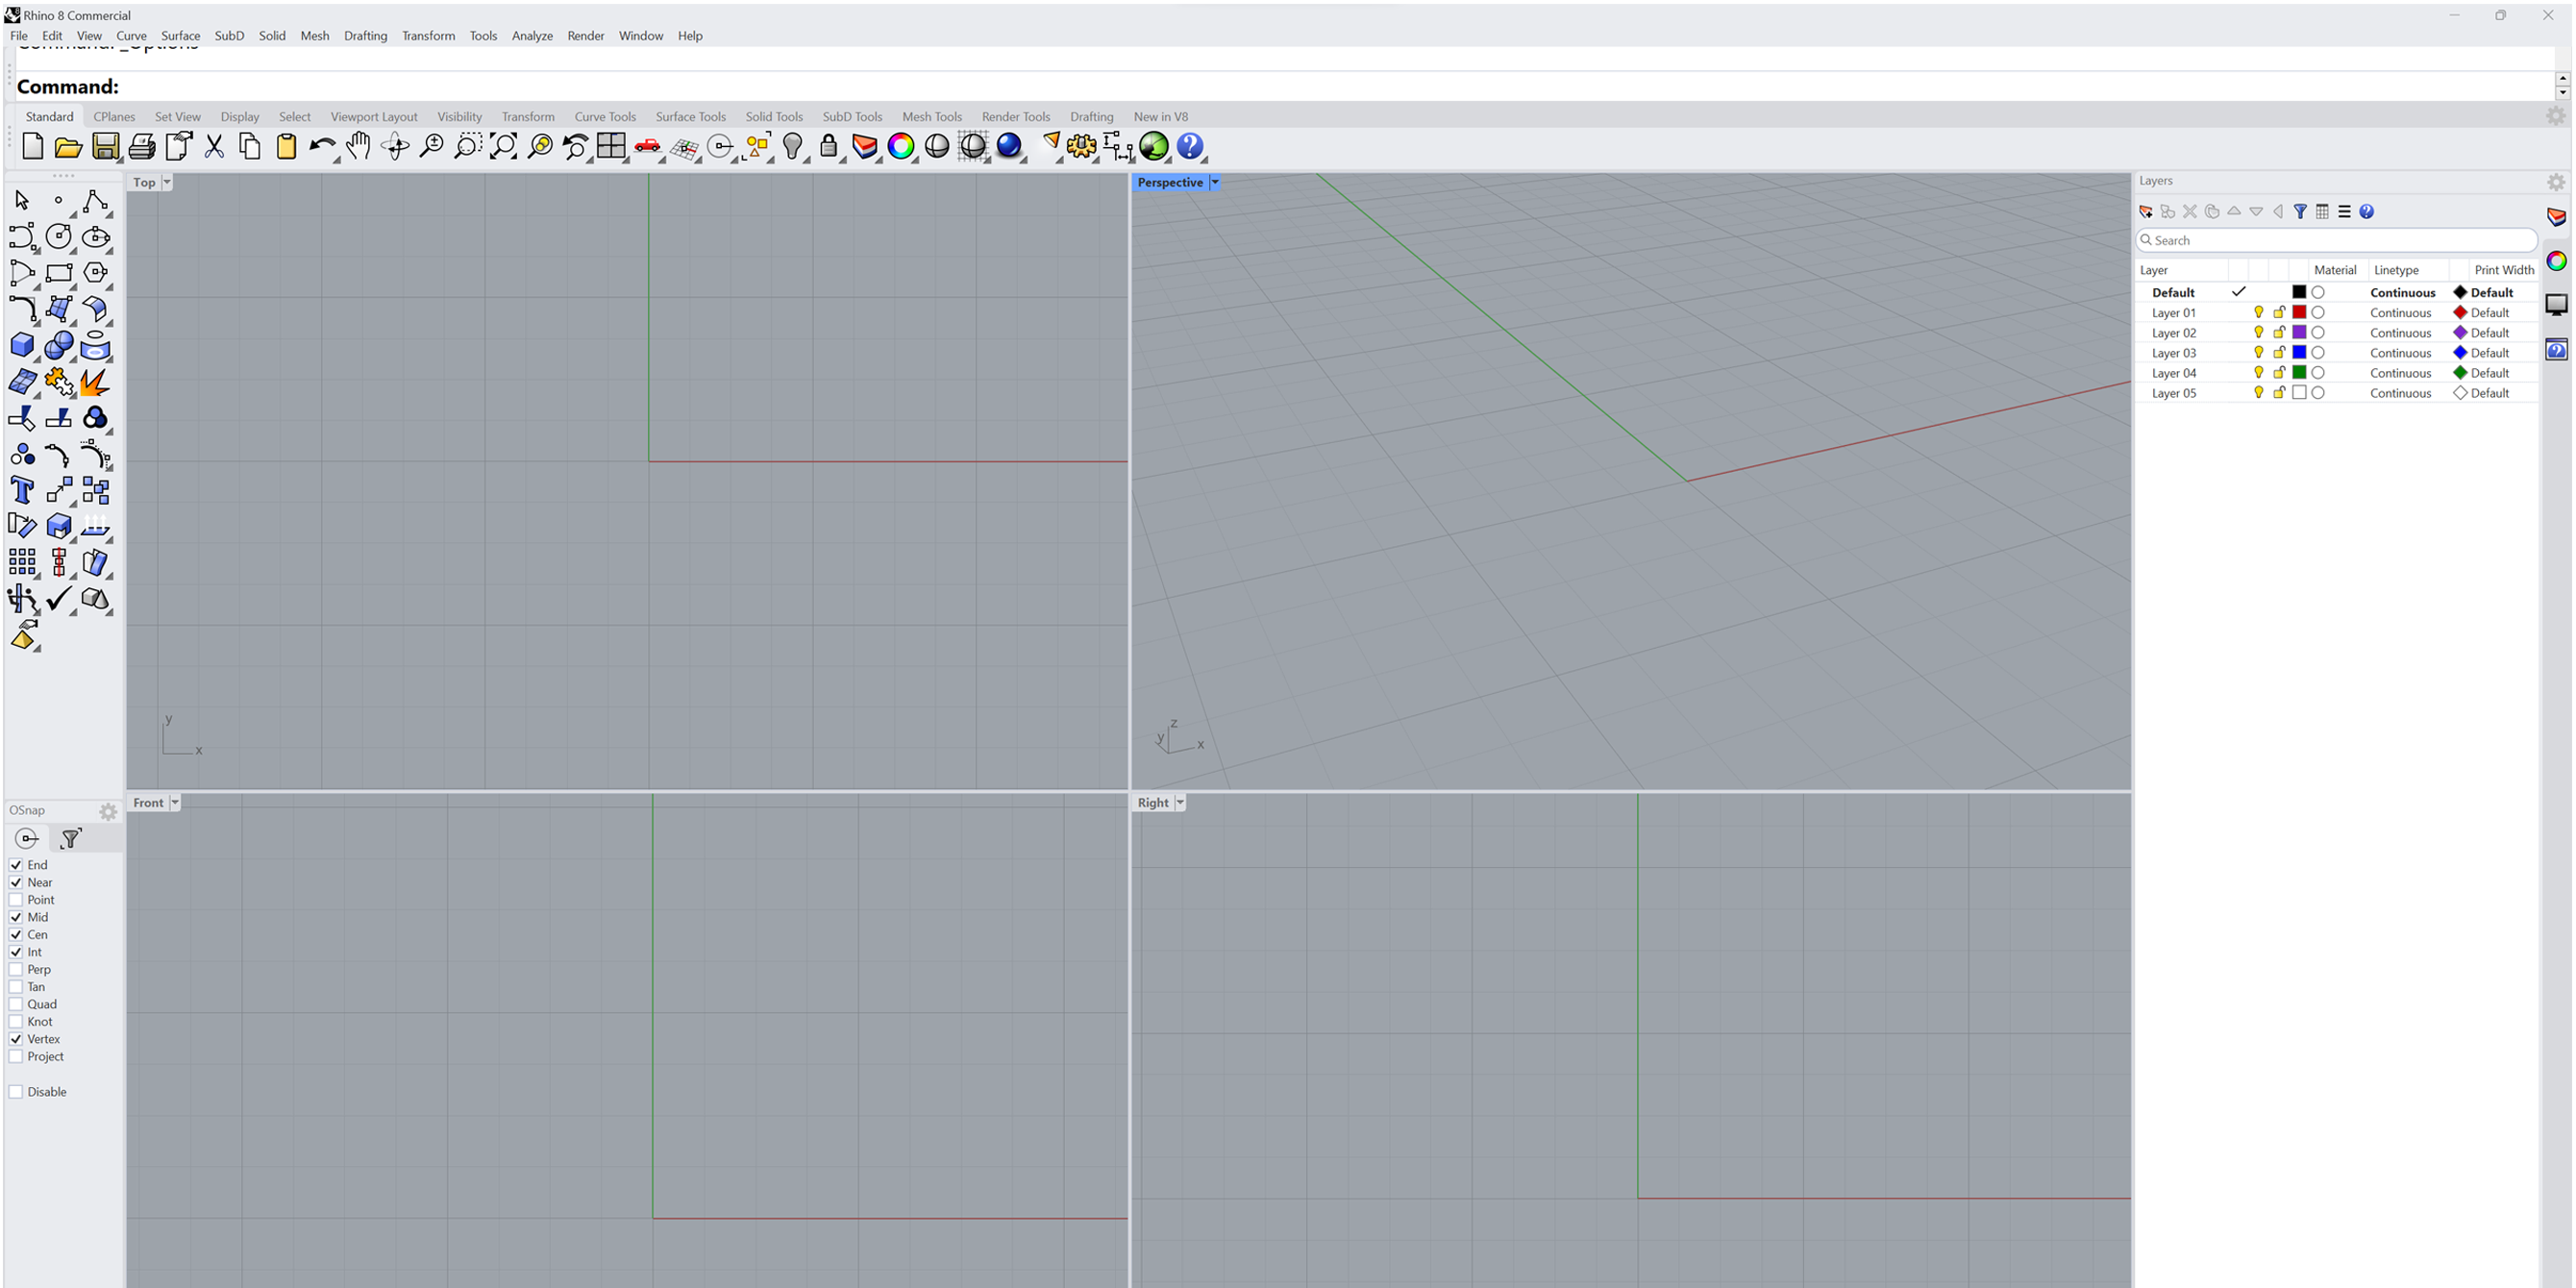This screenshot has width=2576, height=1288.
Task: Select the Polyline tool in left sidebar
Action: (95, 201)
